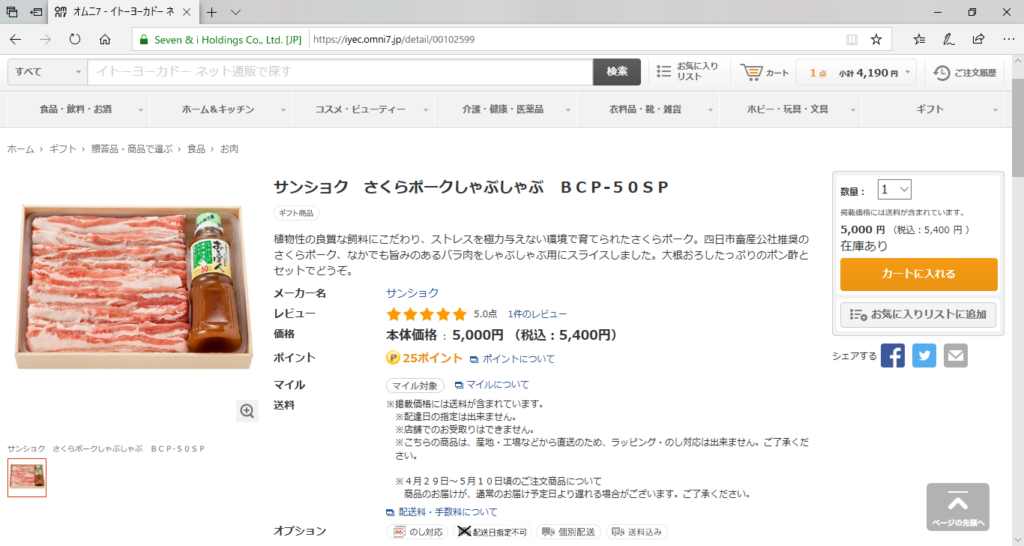Open new tab with plus button
The image size is (1024, 546).
(212, 12)
